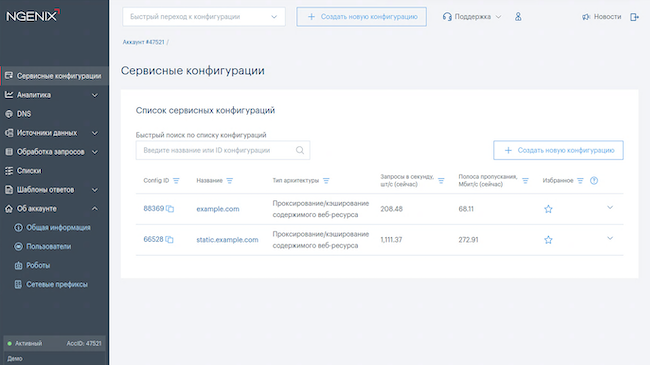The height and width of the screenshot is (365, 650).
Task: Focus the configuration search field
Action: coord(223,150)
